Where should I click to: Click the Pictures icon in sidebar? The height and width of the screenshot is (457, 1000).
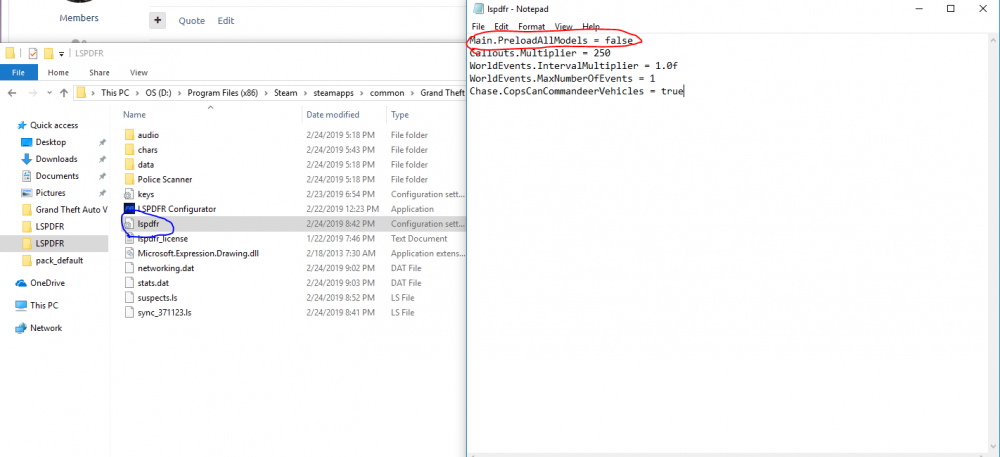(27, 192)
